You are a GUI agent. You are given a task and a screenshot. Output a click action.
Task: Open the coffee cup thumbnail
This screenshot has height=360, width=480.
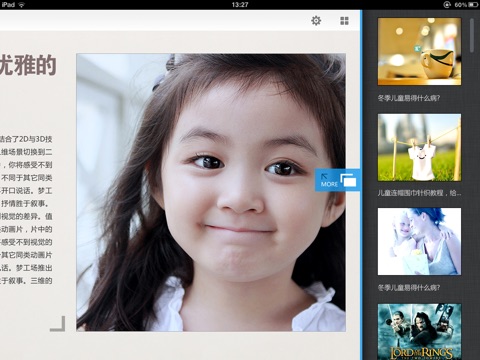coord(419,51)
